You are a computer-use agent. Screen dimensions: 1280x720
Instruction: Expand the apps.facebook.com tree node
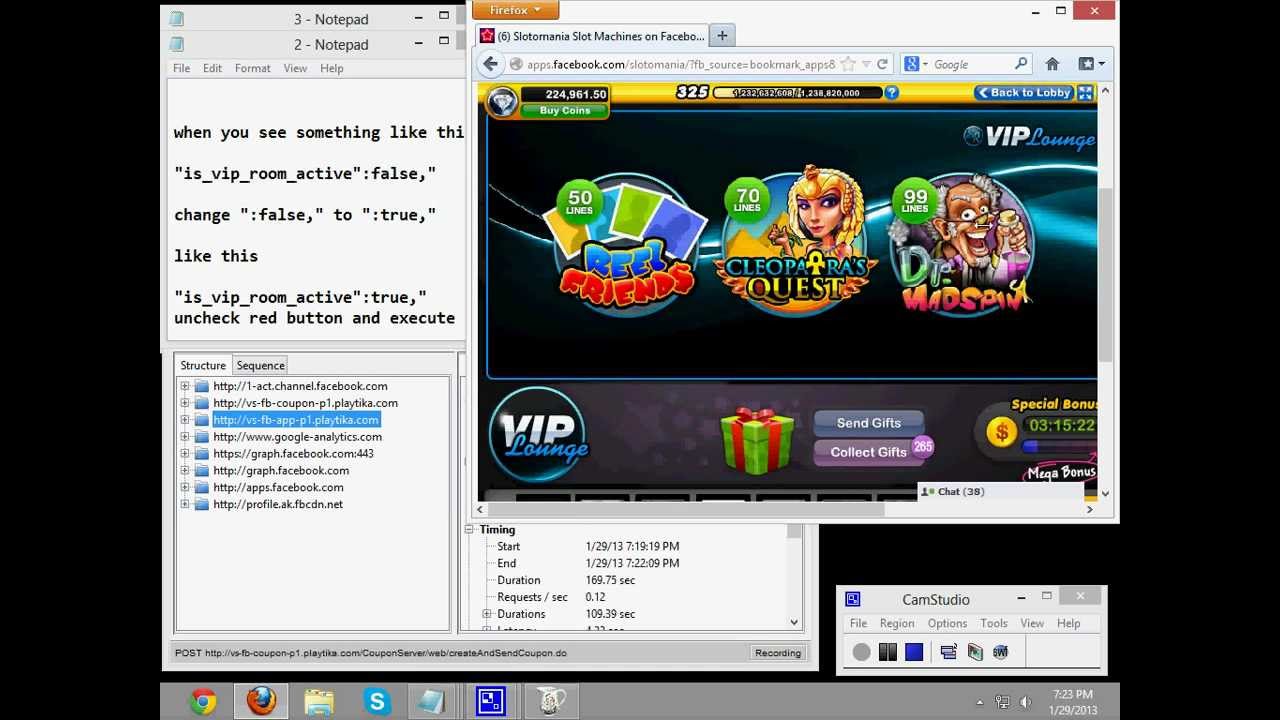pyautogui.click(x=185, y=488)
